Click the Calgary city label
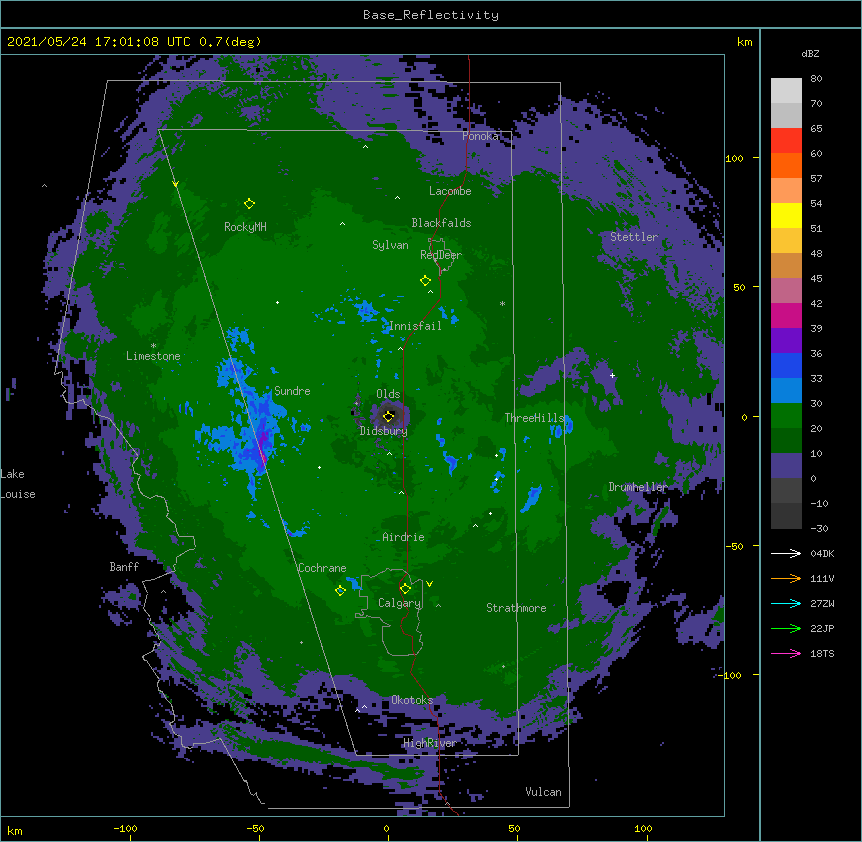This screenshot has width=862, height=842. (399, 603)
